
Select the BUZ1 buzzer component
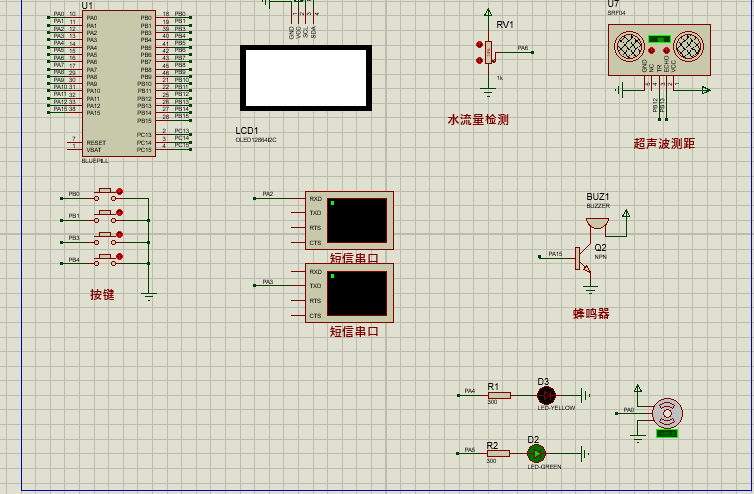597,224
